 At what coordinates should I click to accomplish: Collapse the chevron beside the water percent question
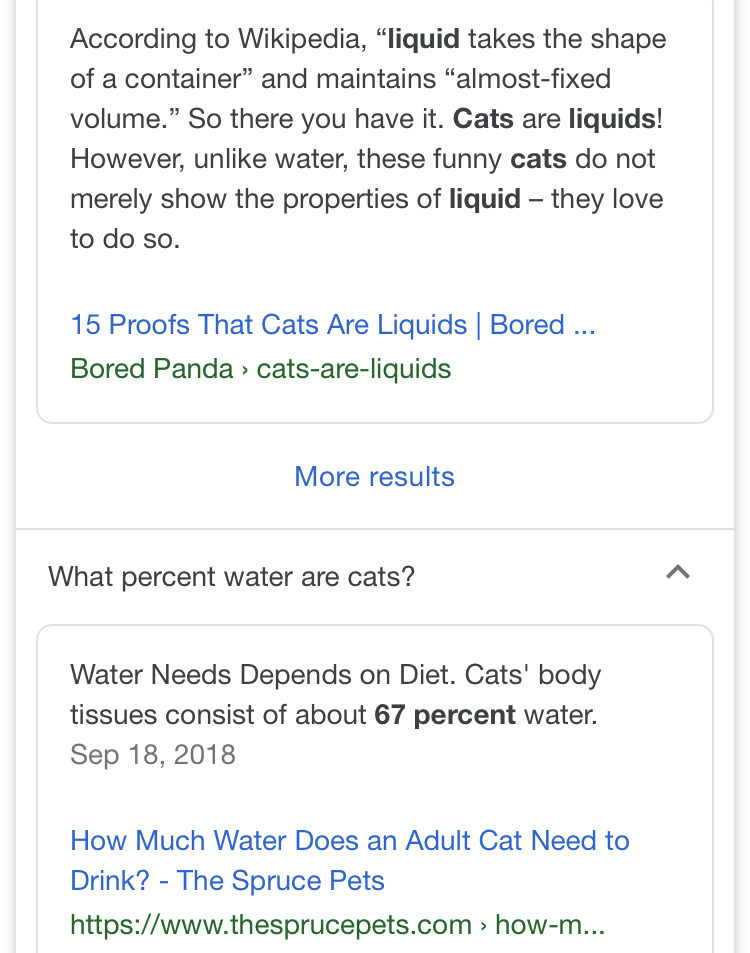678,573
